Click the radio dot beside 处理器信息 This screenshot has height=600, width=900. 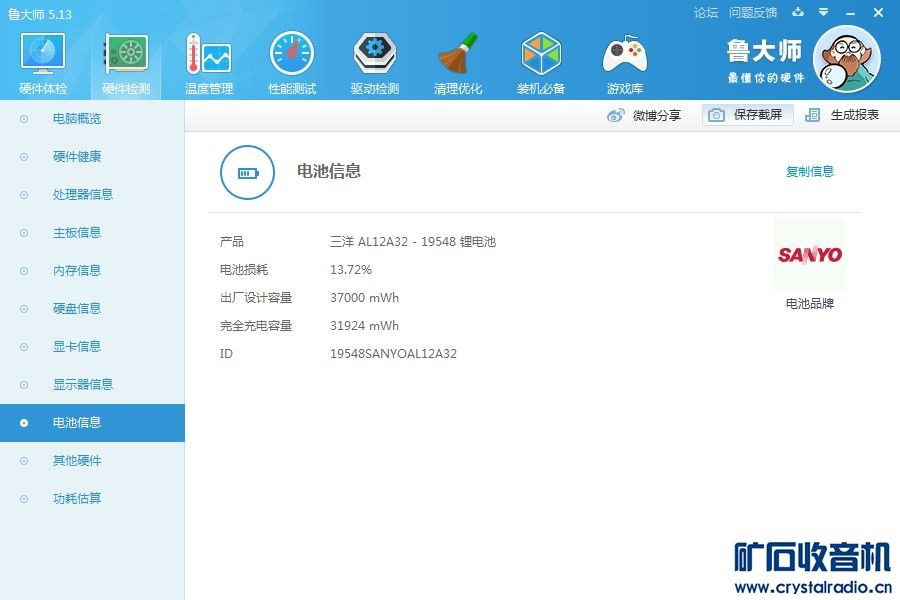click(24, 195)
